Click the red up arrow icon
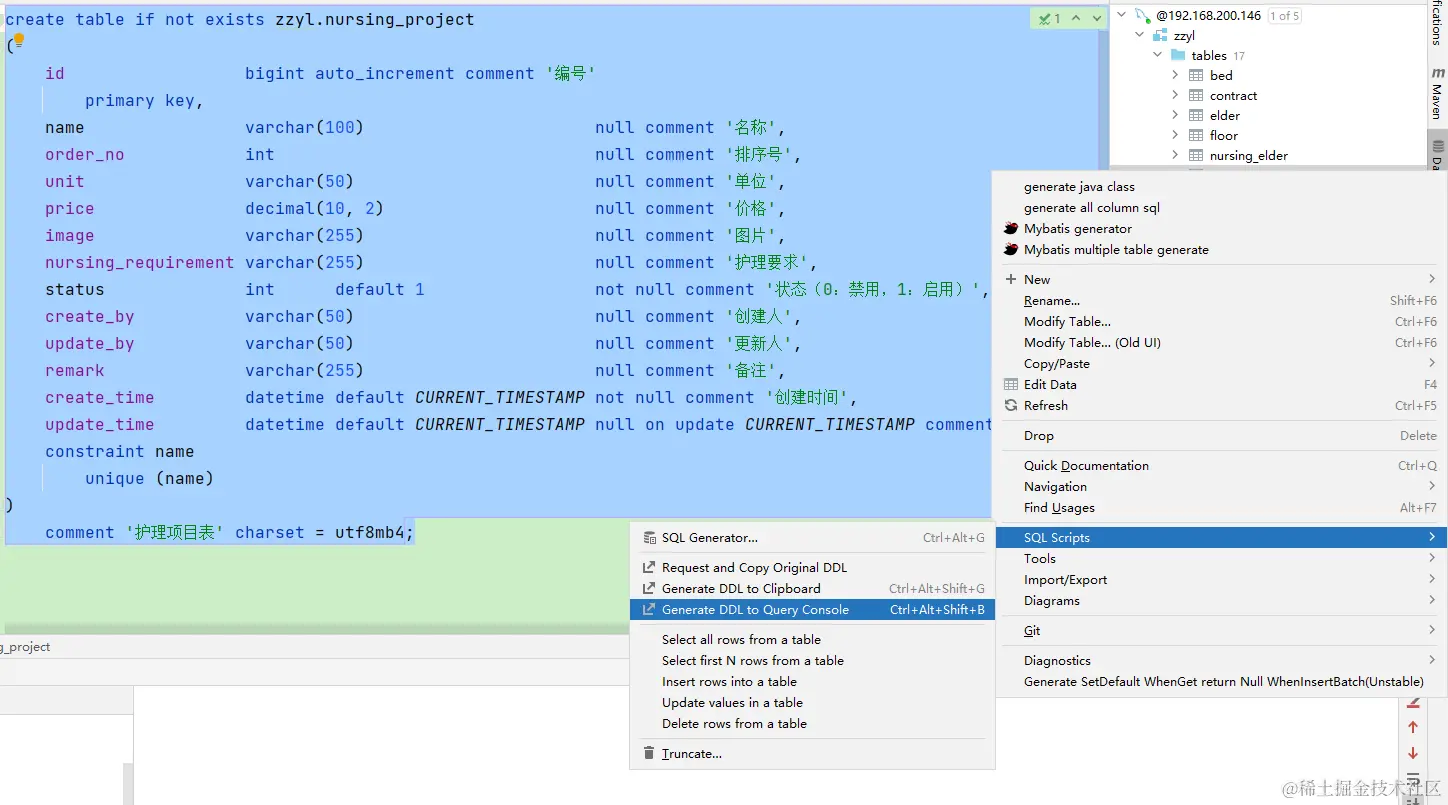1448x805 pixels. (x=1413, y=728)
